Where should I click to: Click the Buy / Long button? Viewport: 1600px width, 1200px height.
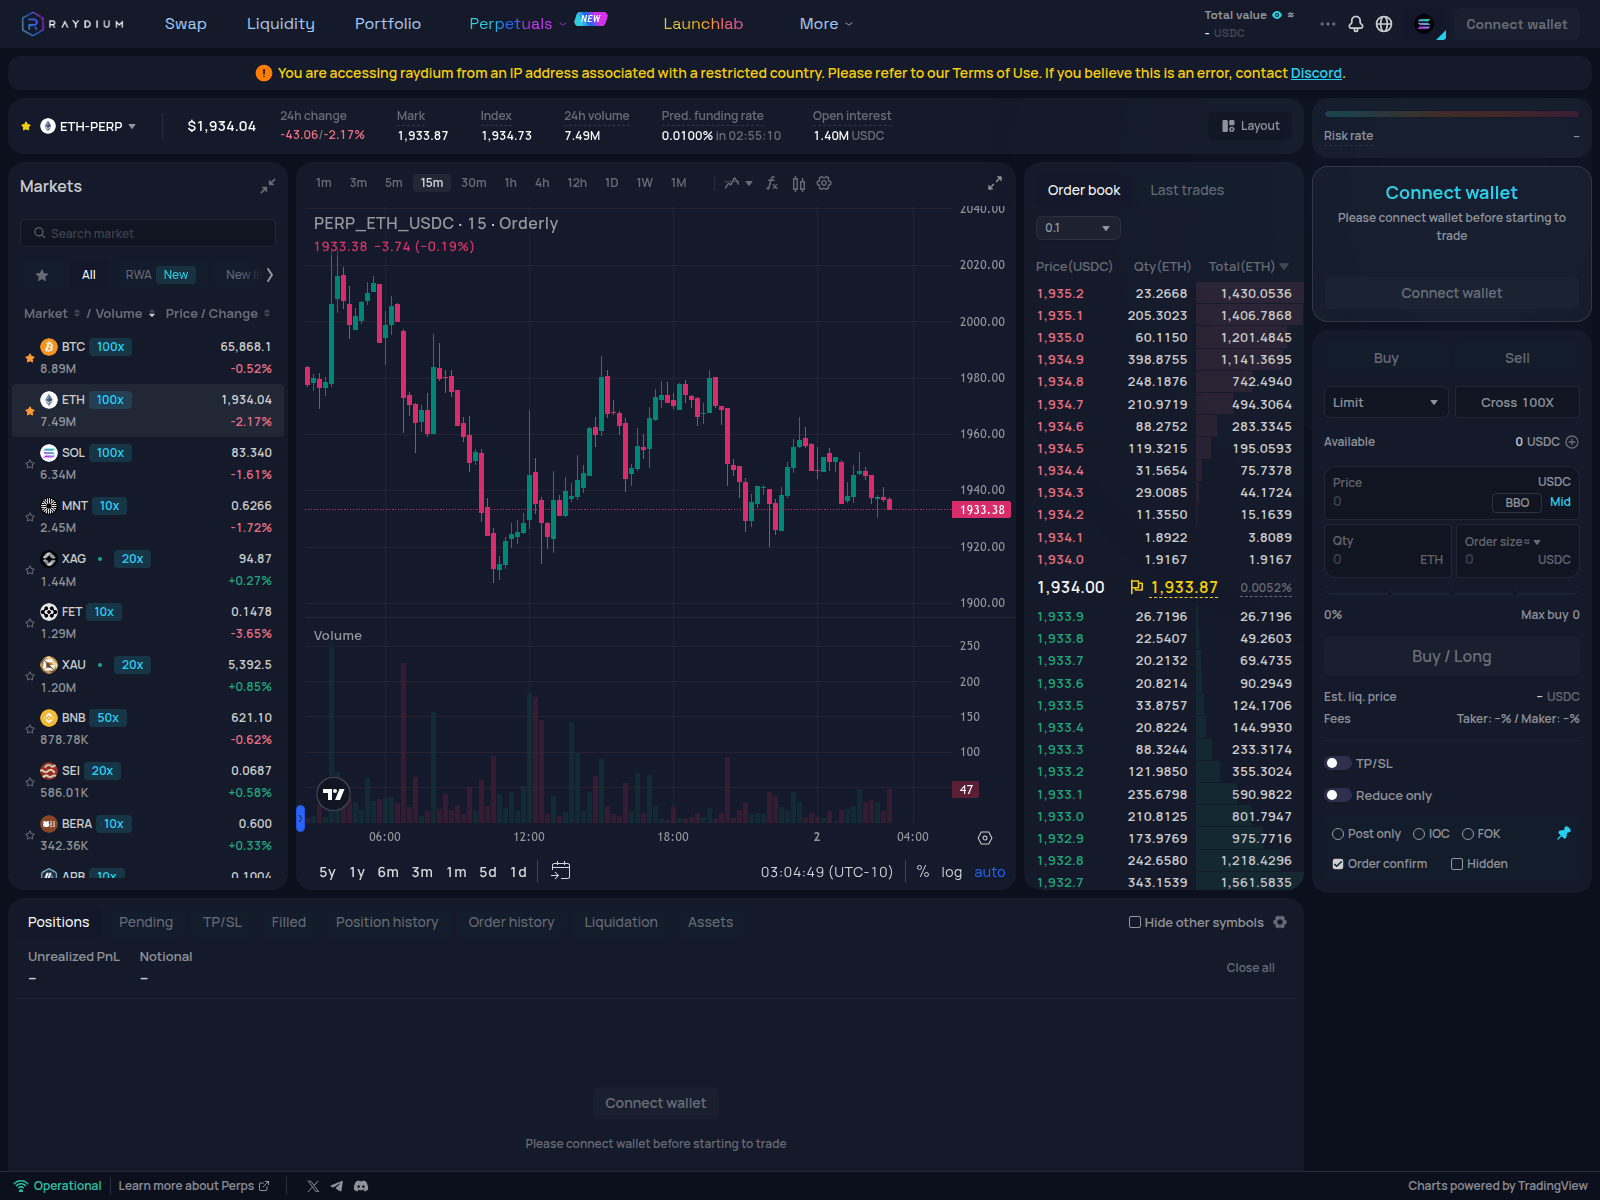[1452, 656]
